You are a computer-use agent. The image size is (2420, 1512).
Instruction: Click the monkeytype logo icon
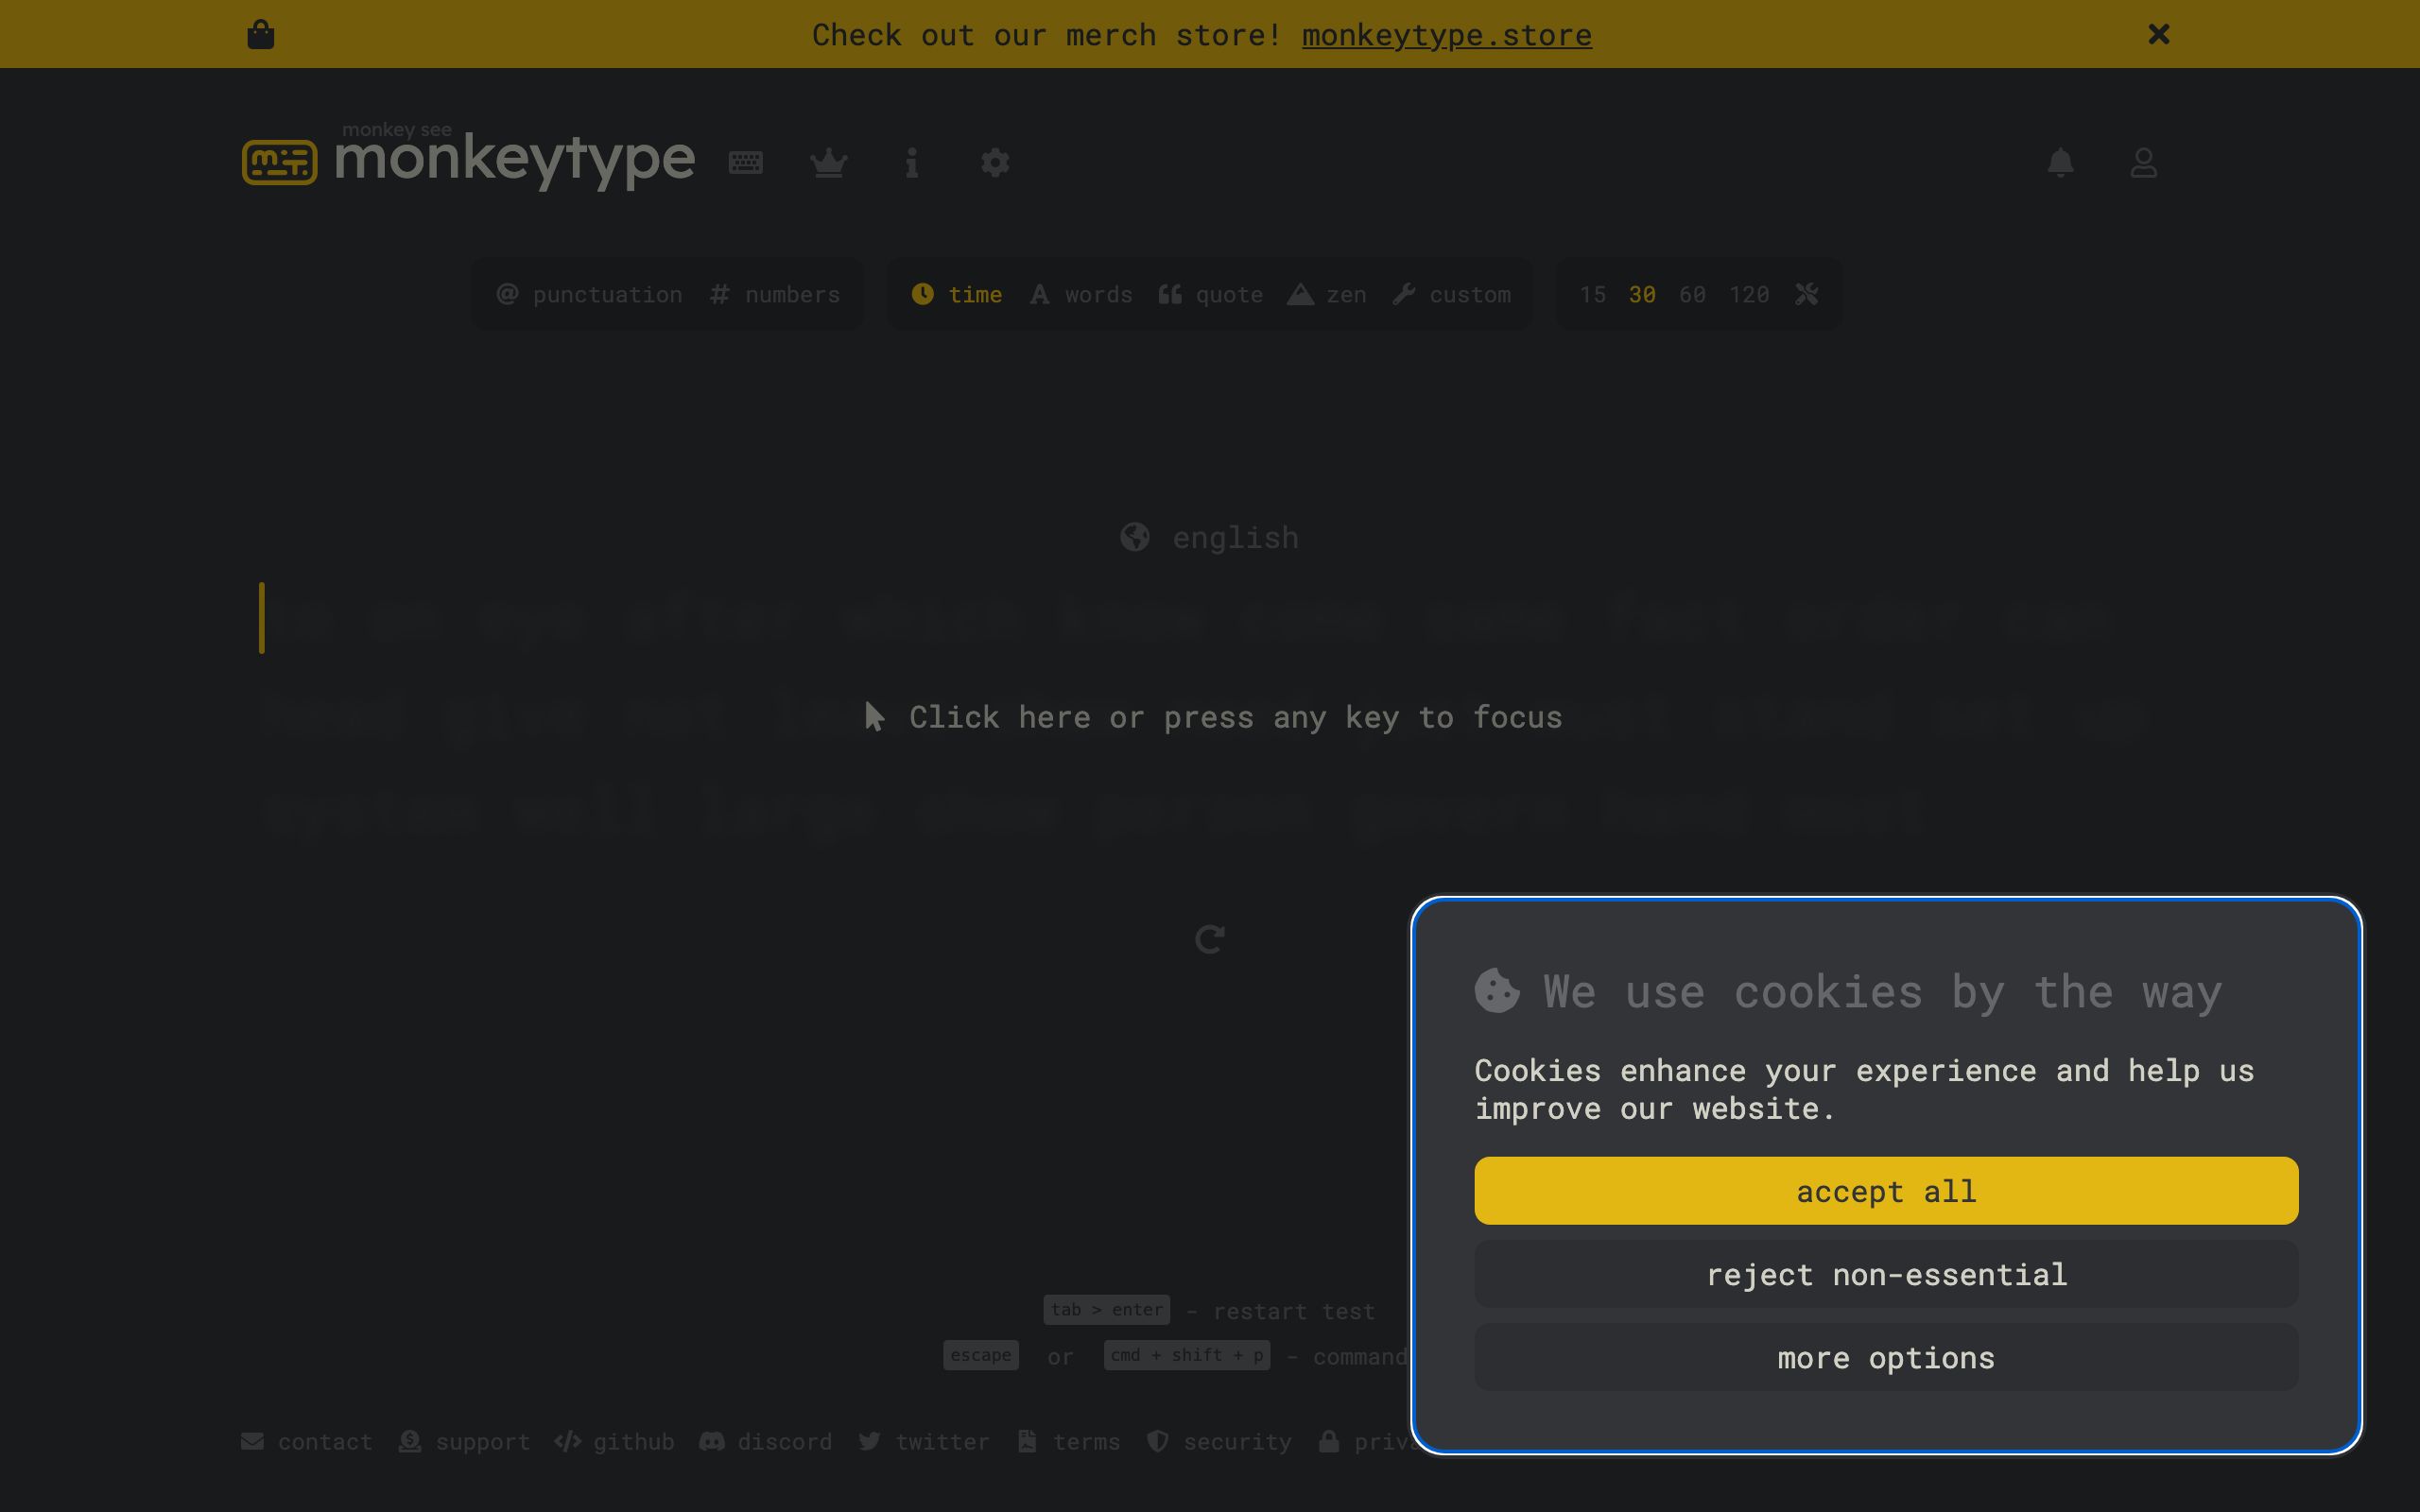tap(279, 162)
